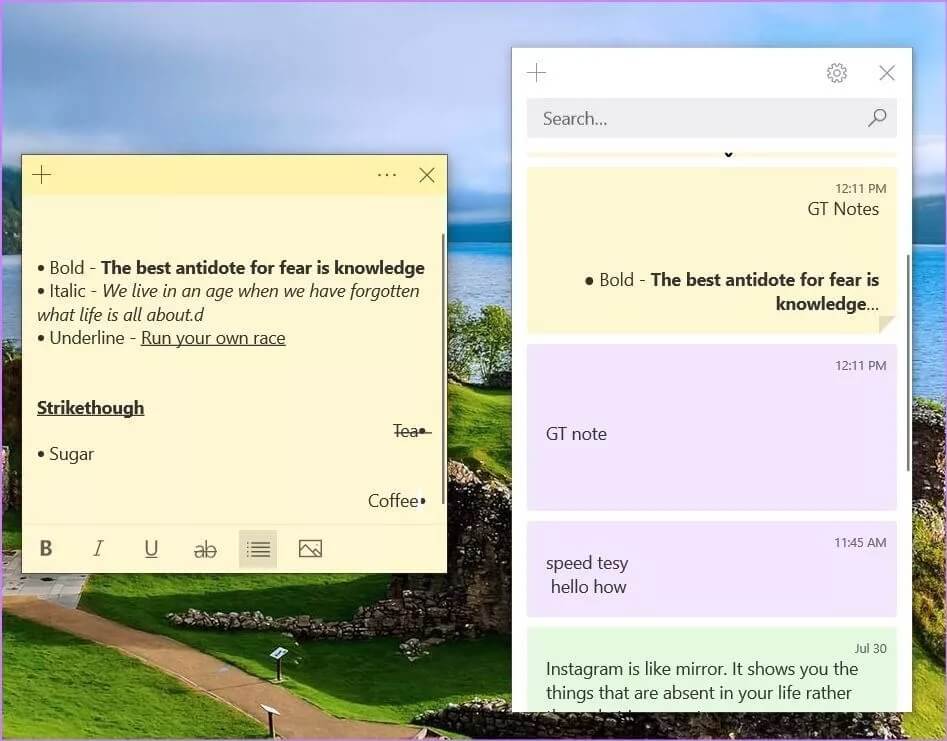Click the Search notes field
The height and width of the screenshot is (741, 947).
[690, 118]
